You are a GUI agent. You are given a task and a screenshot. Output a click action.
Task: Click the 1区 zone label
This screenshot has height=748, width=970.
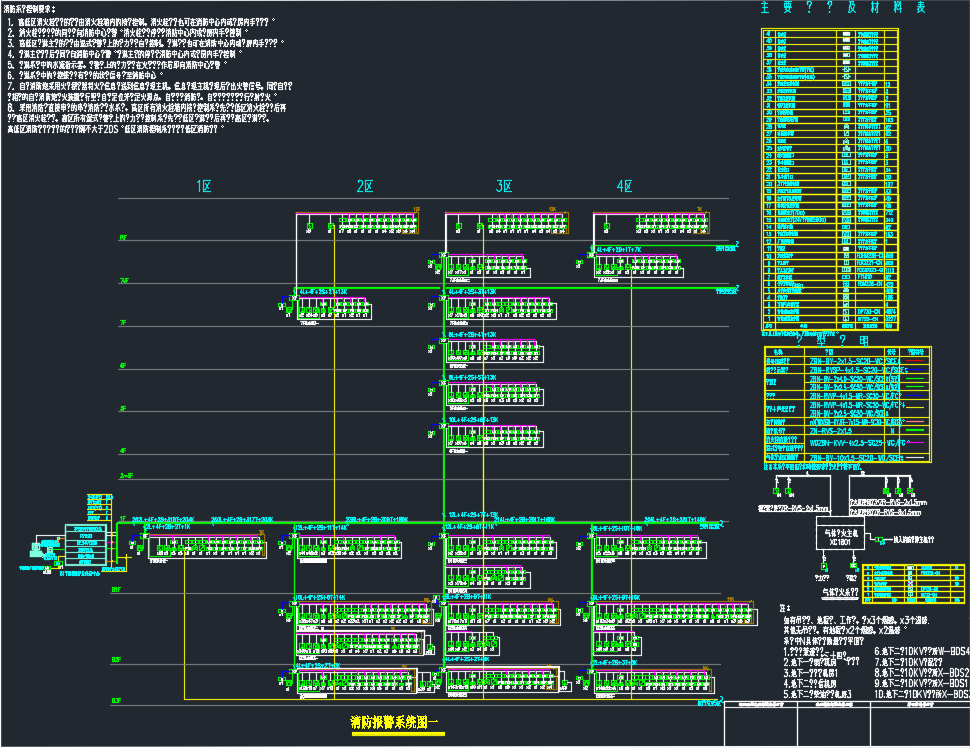click(205, 186)
